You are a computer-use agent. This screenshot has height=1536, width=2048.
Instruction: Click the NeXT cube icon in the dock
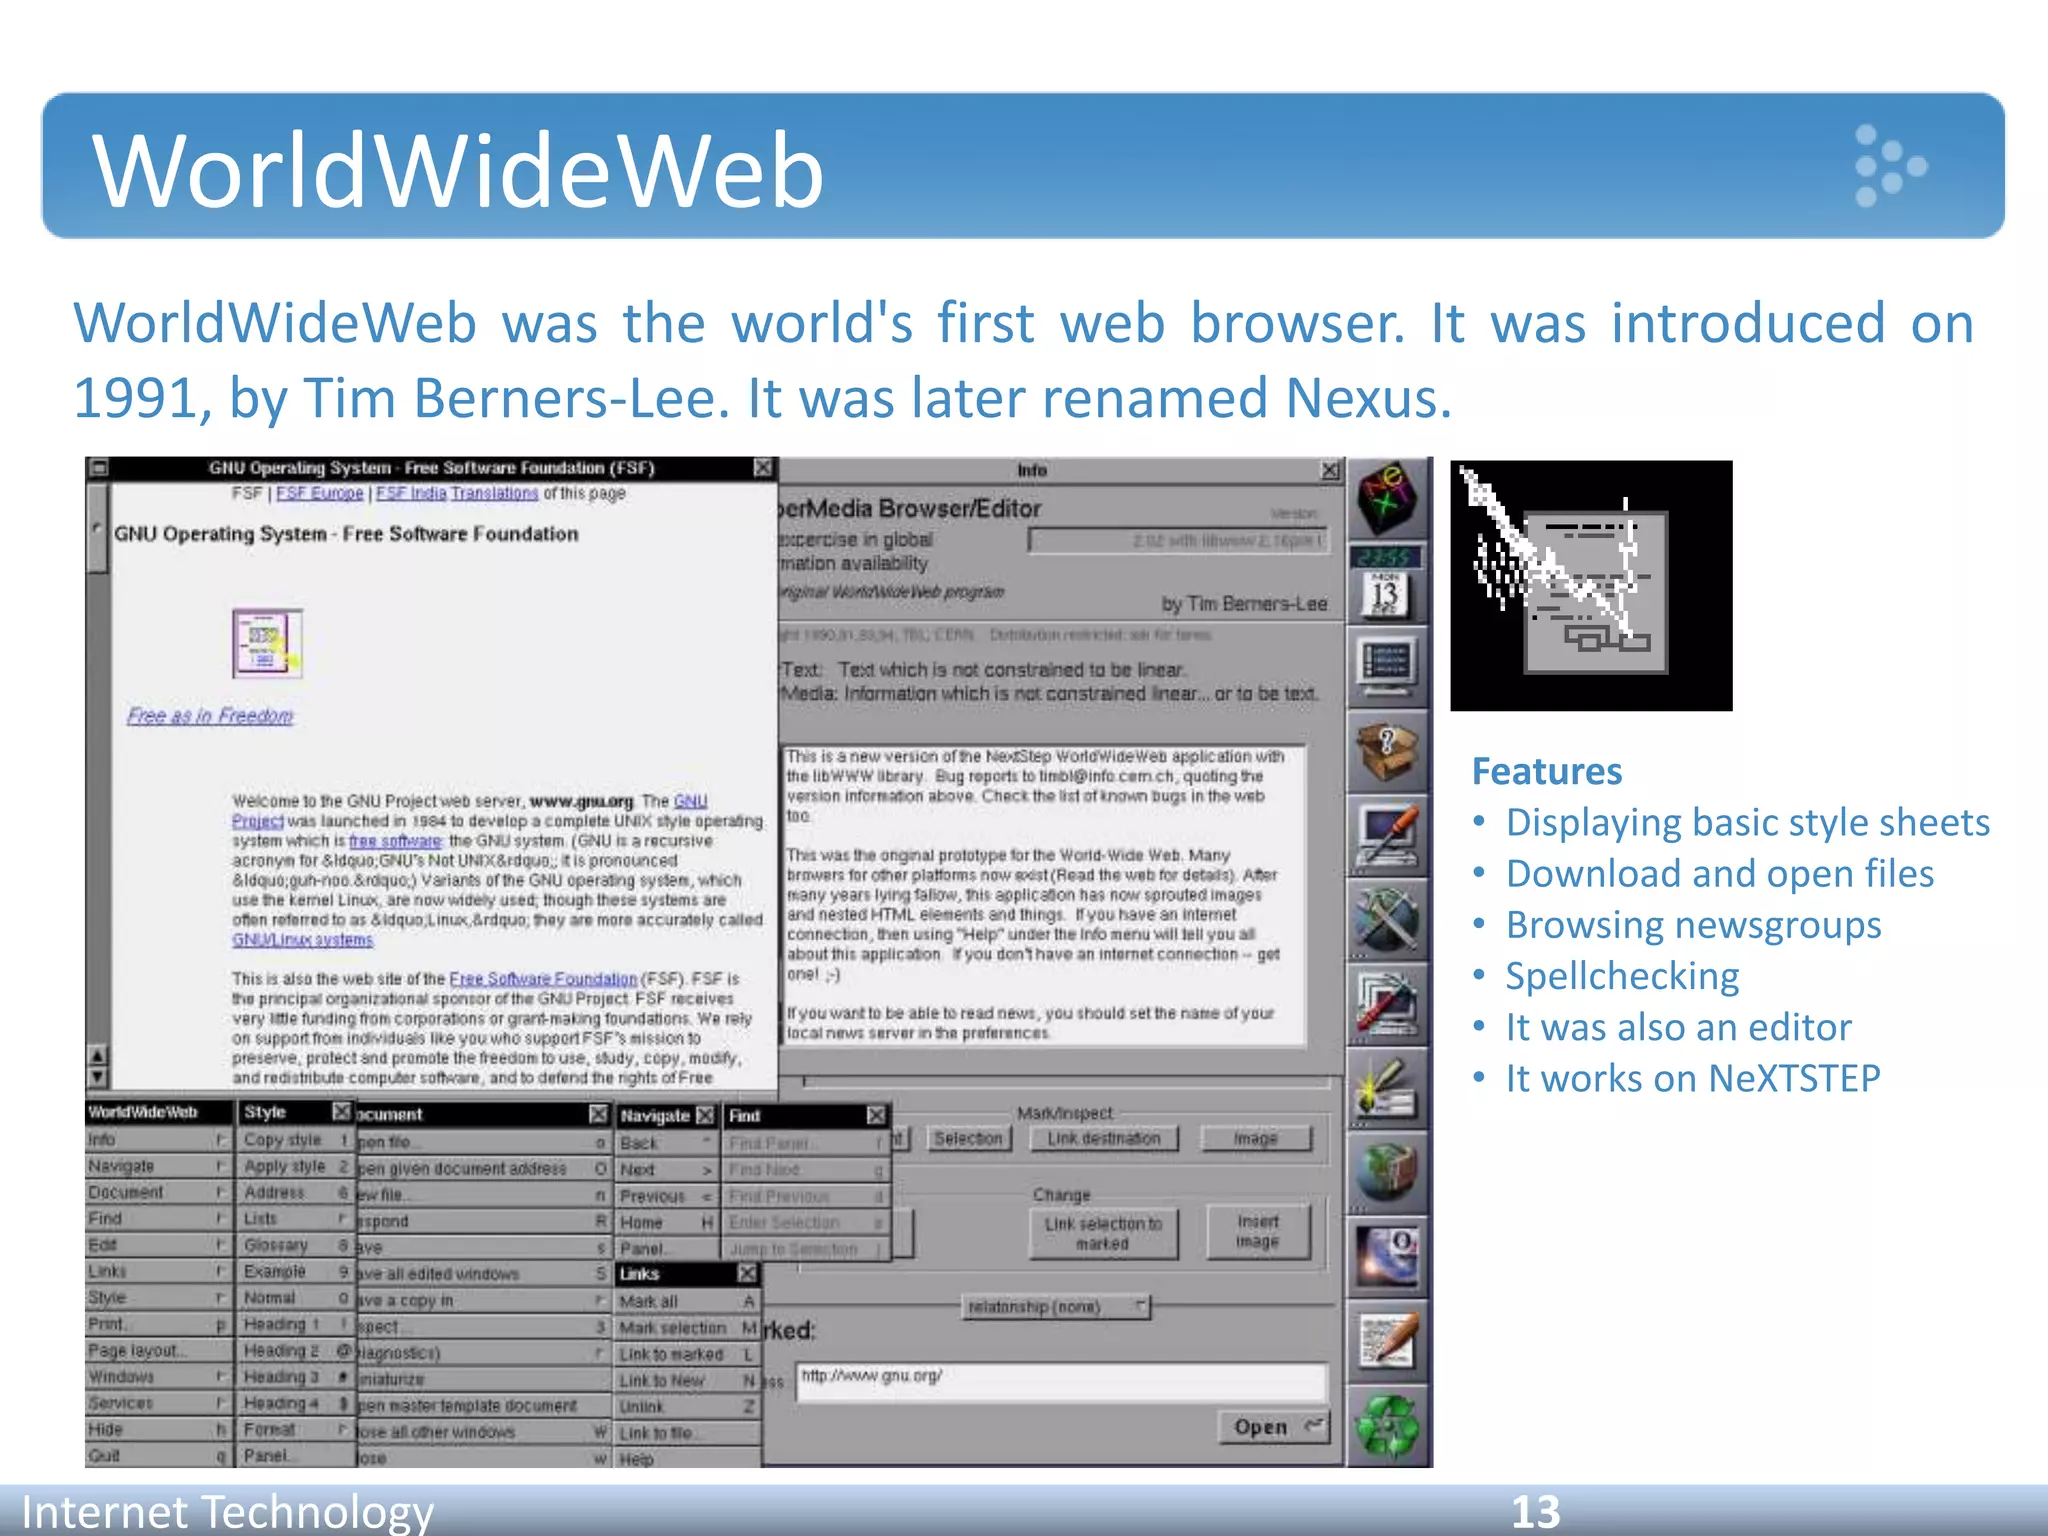pos(1388,499)
